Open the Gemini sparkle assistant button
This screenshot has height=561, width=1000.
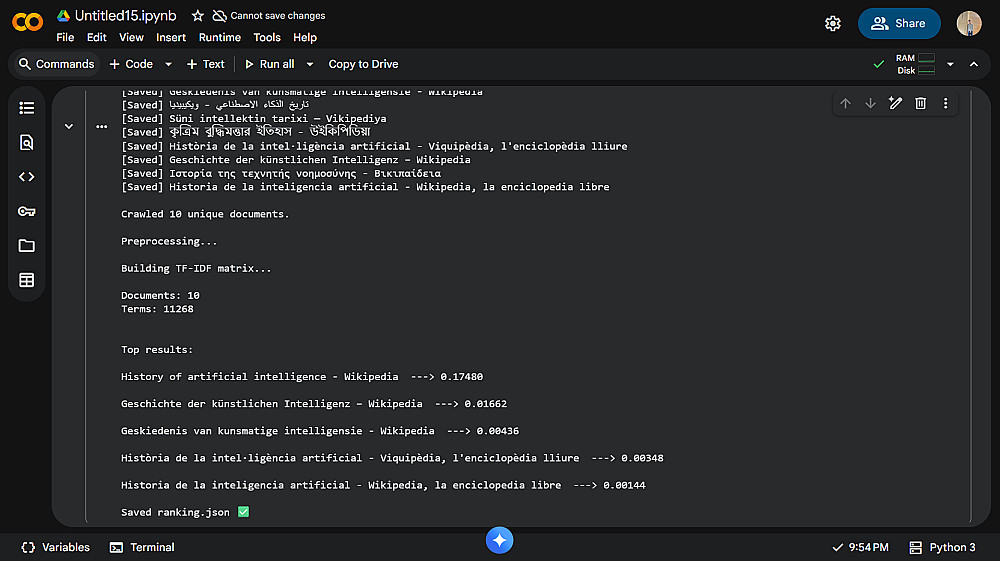499,540
